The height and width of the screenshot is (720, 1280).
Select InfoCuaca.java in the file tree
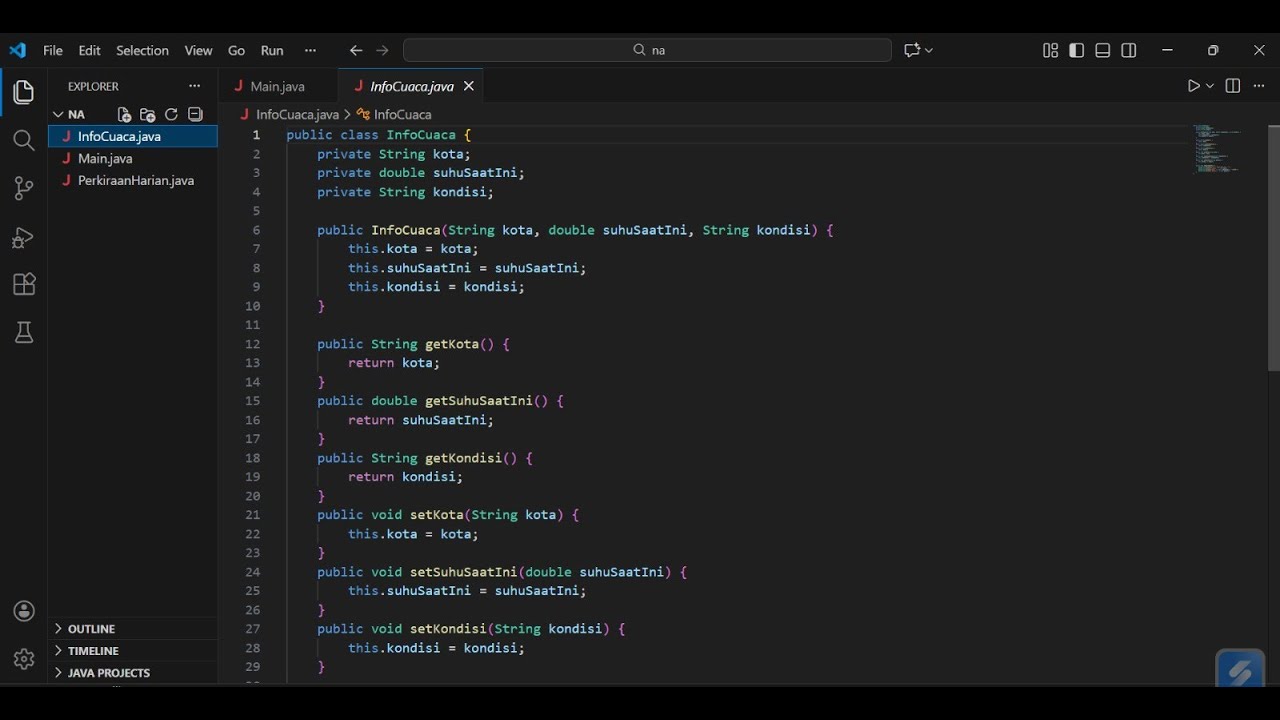pos(133,136)
